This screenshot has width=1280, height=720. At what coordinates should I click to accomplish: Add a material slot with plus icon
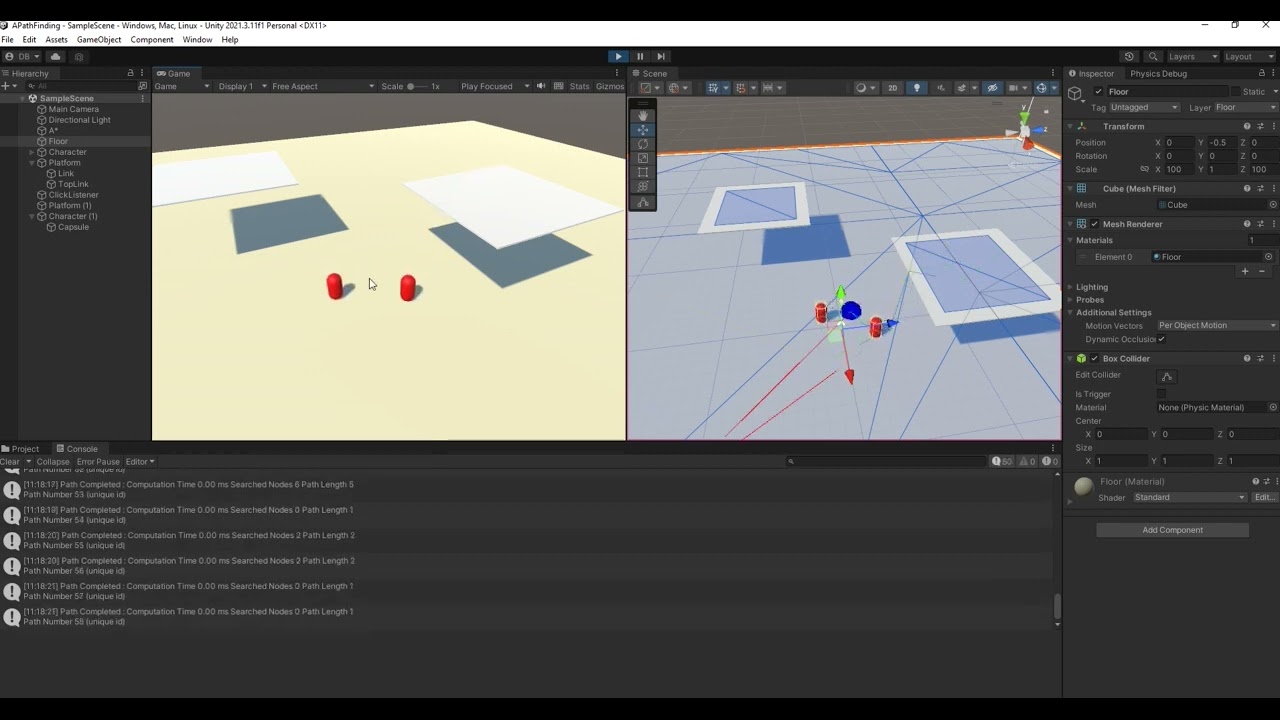click(x=1245, y=271)
